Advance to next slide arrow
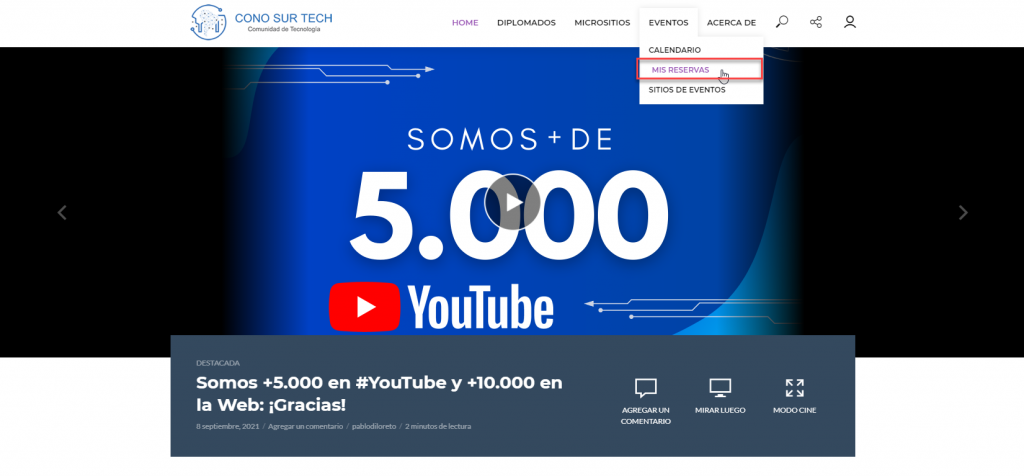This screenshot has width=1024, height=476. point(963,212)
